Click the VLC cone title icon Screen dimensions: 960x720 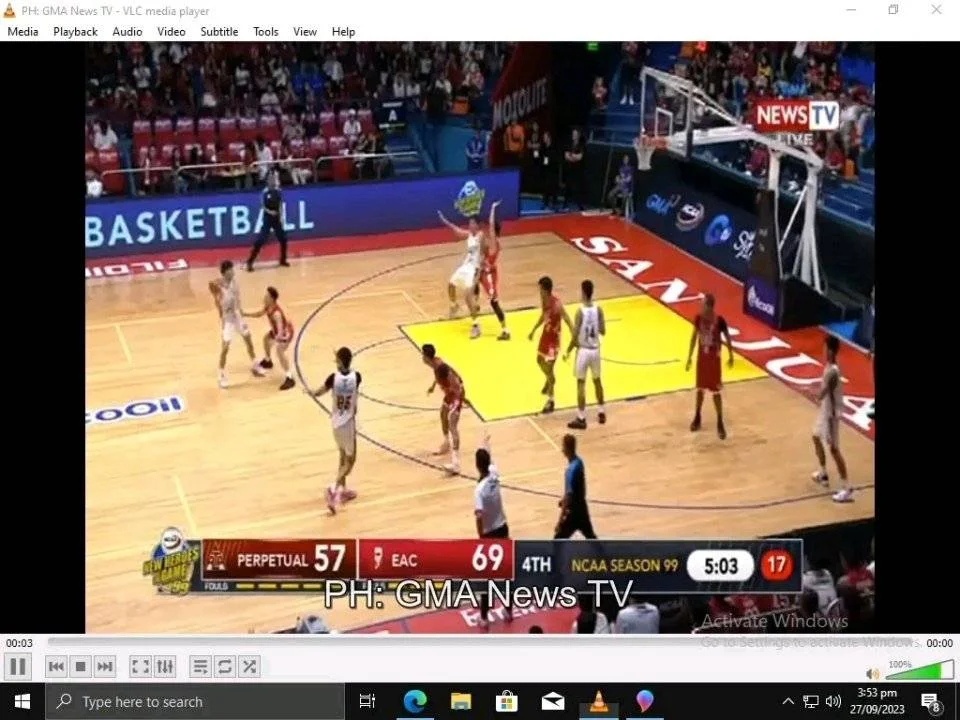(x=9, y=10)
